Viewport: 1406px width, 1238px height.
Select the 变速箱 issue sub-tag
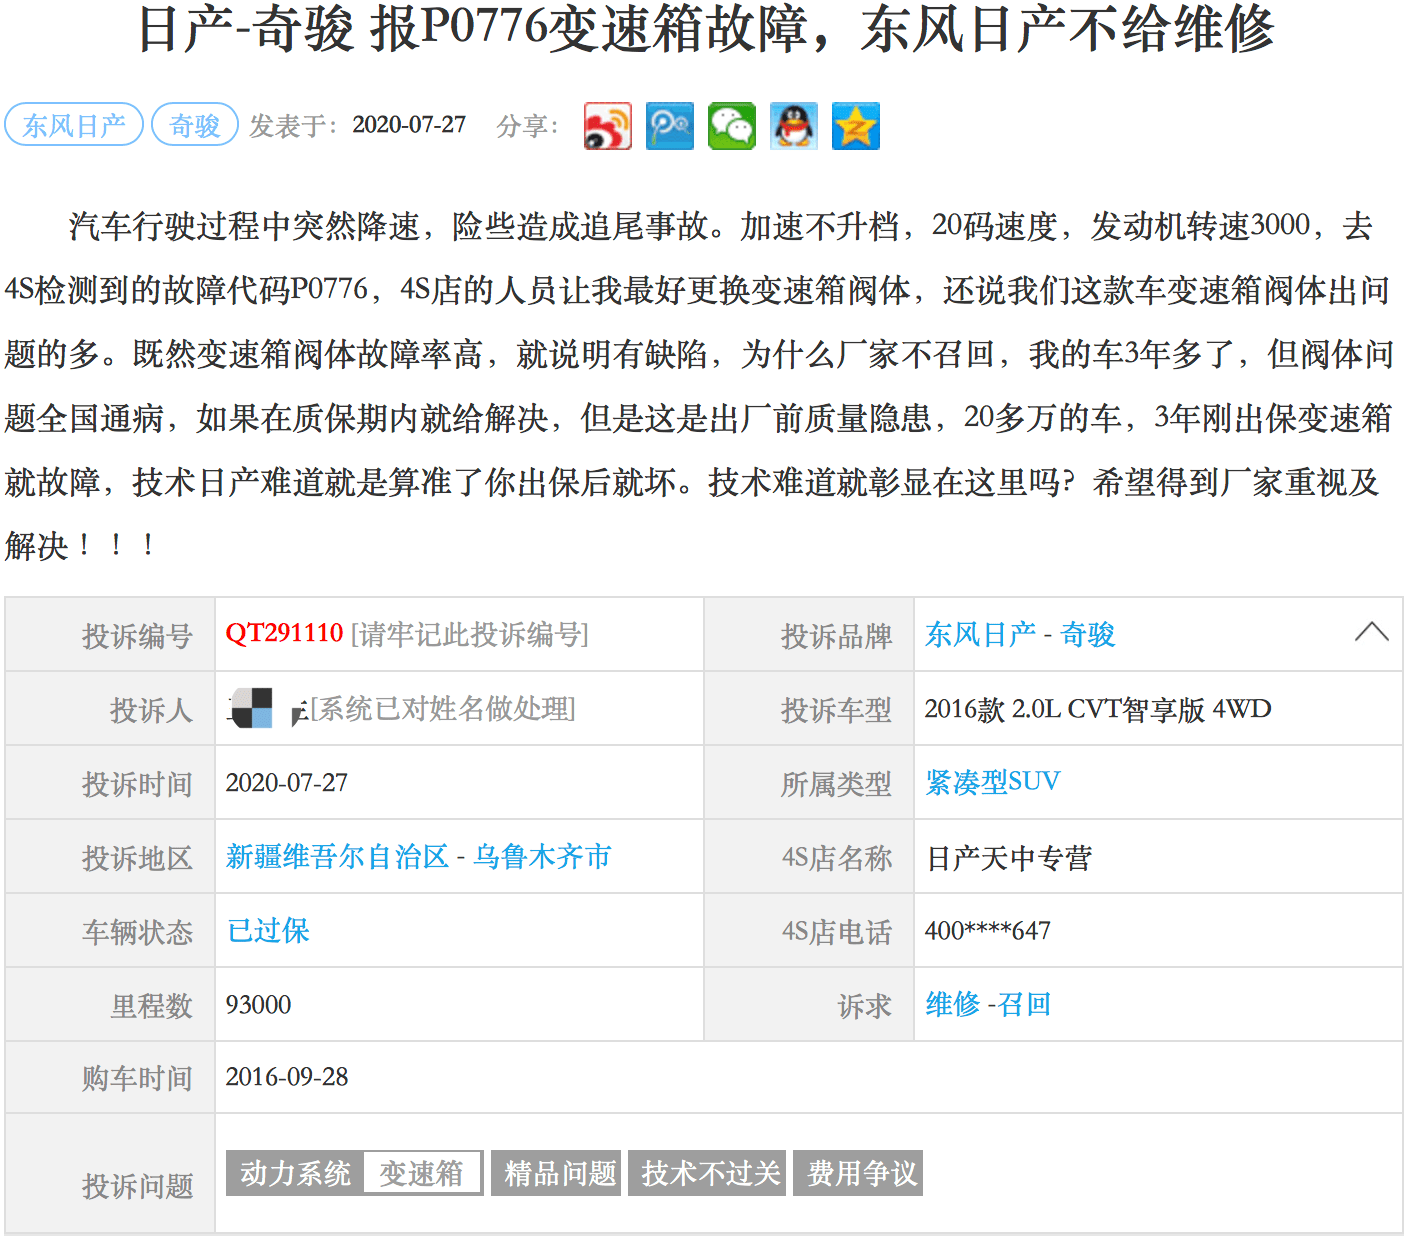(421, 1173)
